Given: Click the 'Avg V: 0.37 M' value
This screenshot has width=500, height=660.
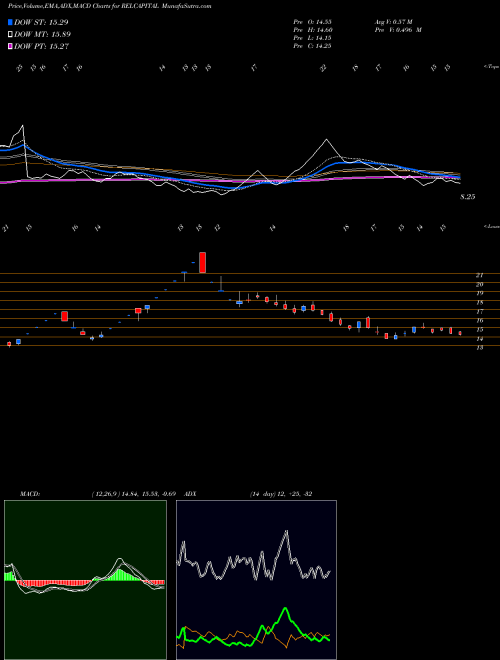Looking at the screenshot, I should pyautogui.click(x=394, y=22).
